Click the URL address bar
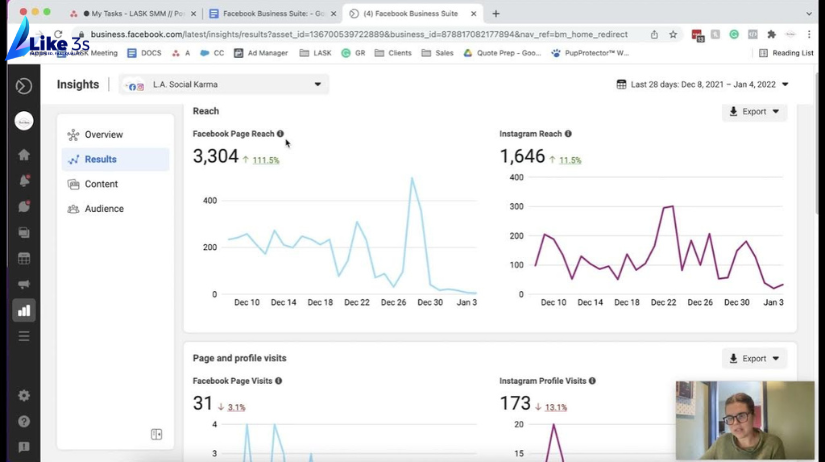The width and height of the screenshot is (825, 462). coord(359,35)
